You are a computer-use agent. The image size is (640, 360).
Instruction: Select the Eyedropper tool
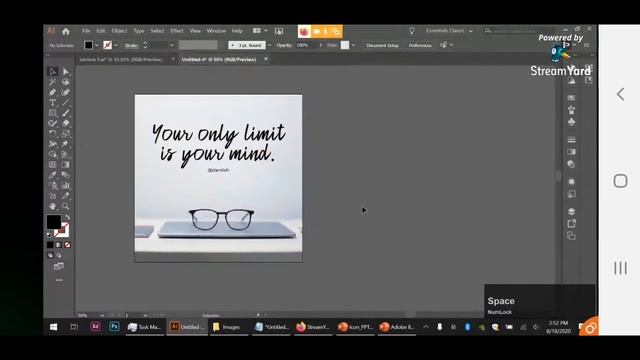click(x=53, y=175)
